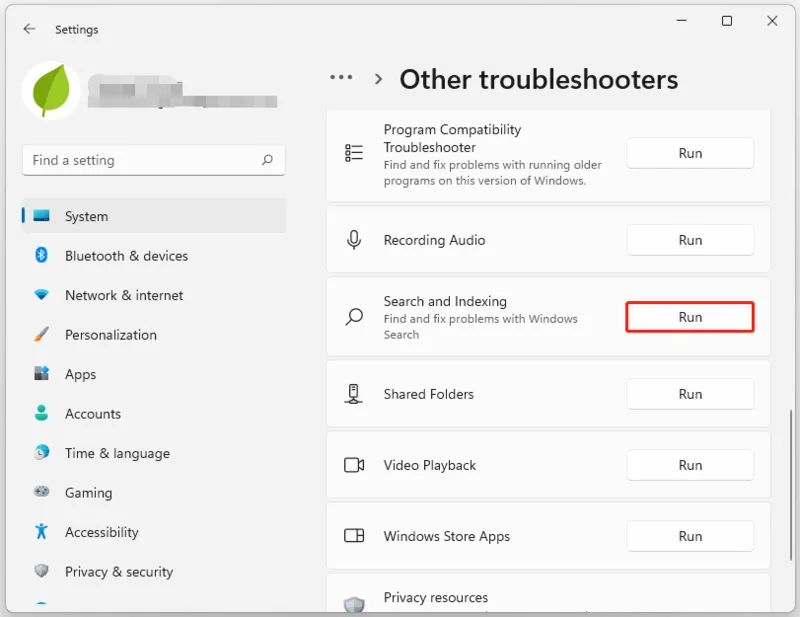Click the Shared Folders icon
Image resolution: width=800 pixels, height=617 pixels.
354,393
